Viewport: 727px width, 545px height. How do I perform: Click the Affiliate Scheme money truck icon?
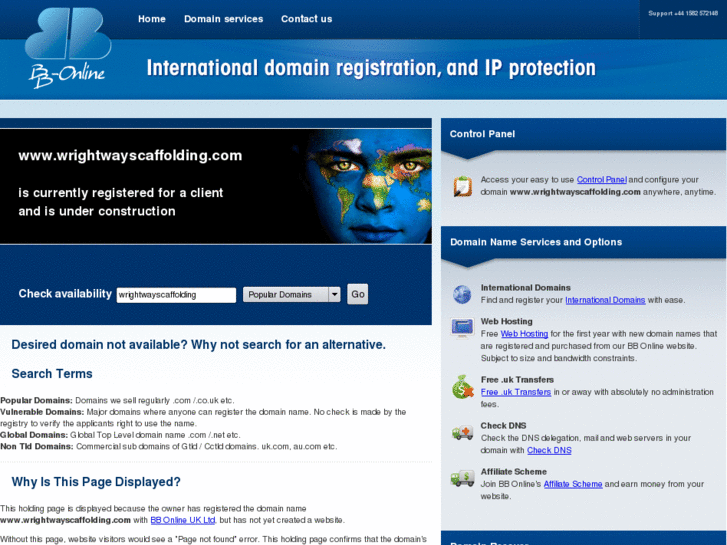462,478
